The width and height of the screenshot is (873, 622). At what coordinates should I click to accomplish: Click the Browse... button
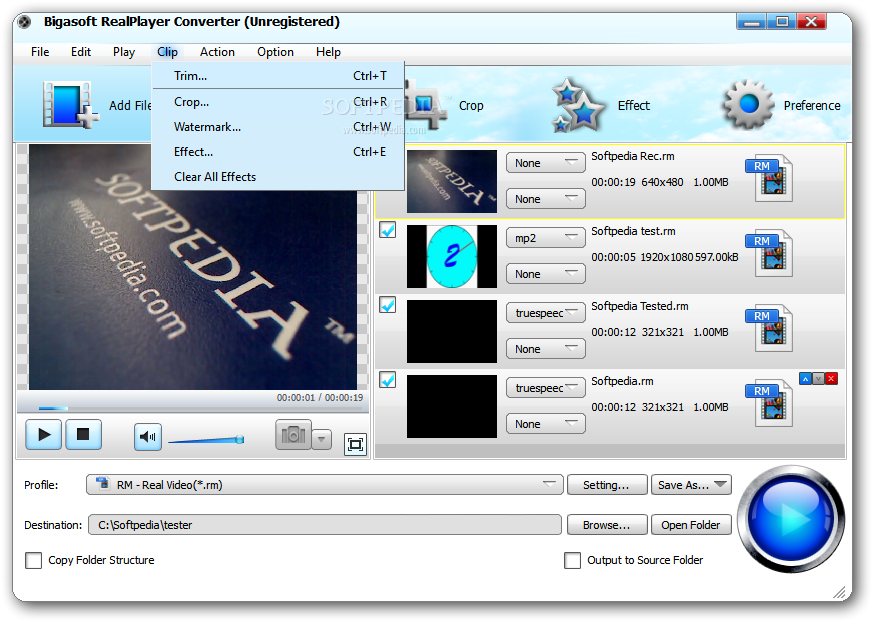[x=607, y=525]
